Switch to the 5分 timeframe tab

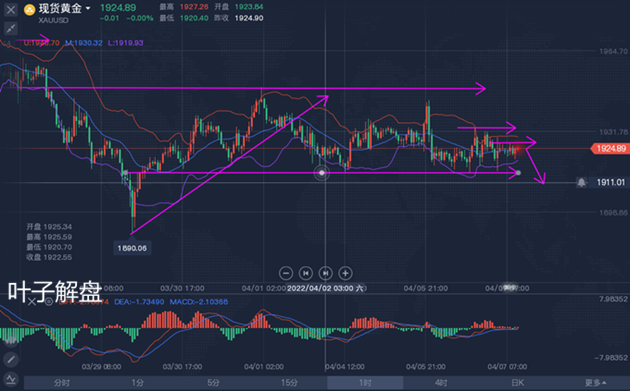tap(213, 383)
